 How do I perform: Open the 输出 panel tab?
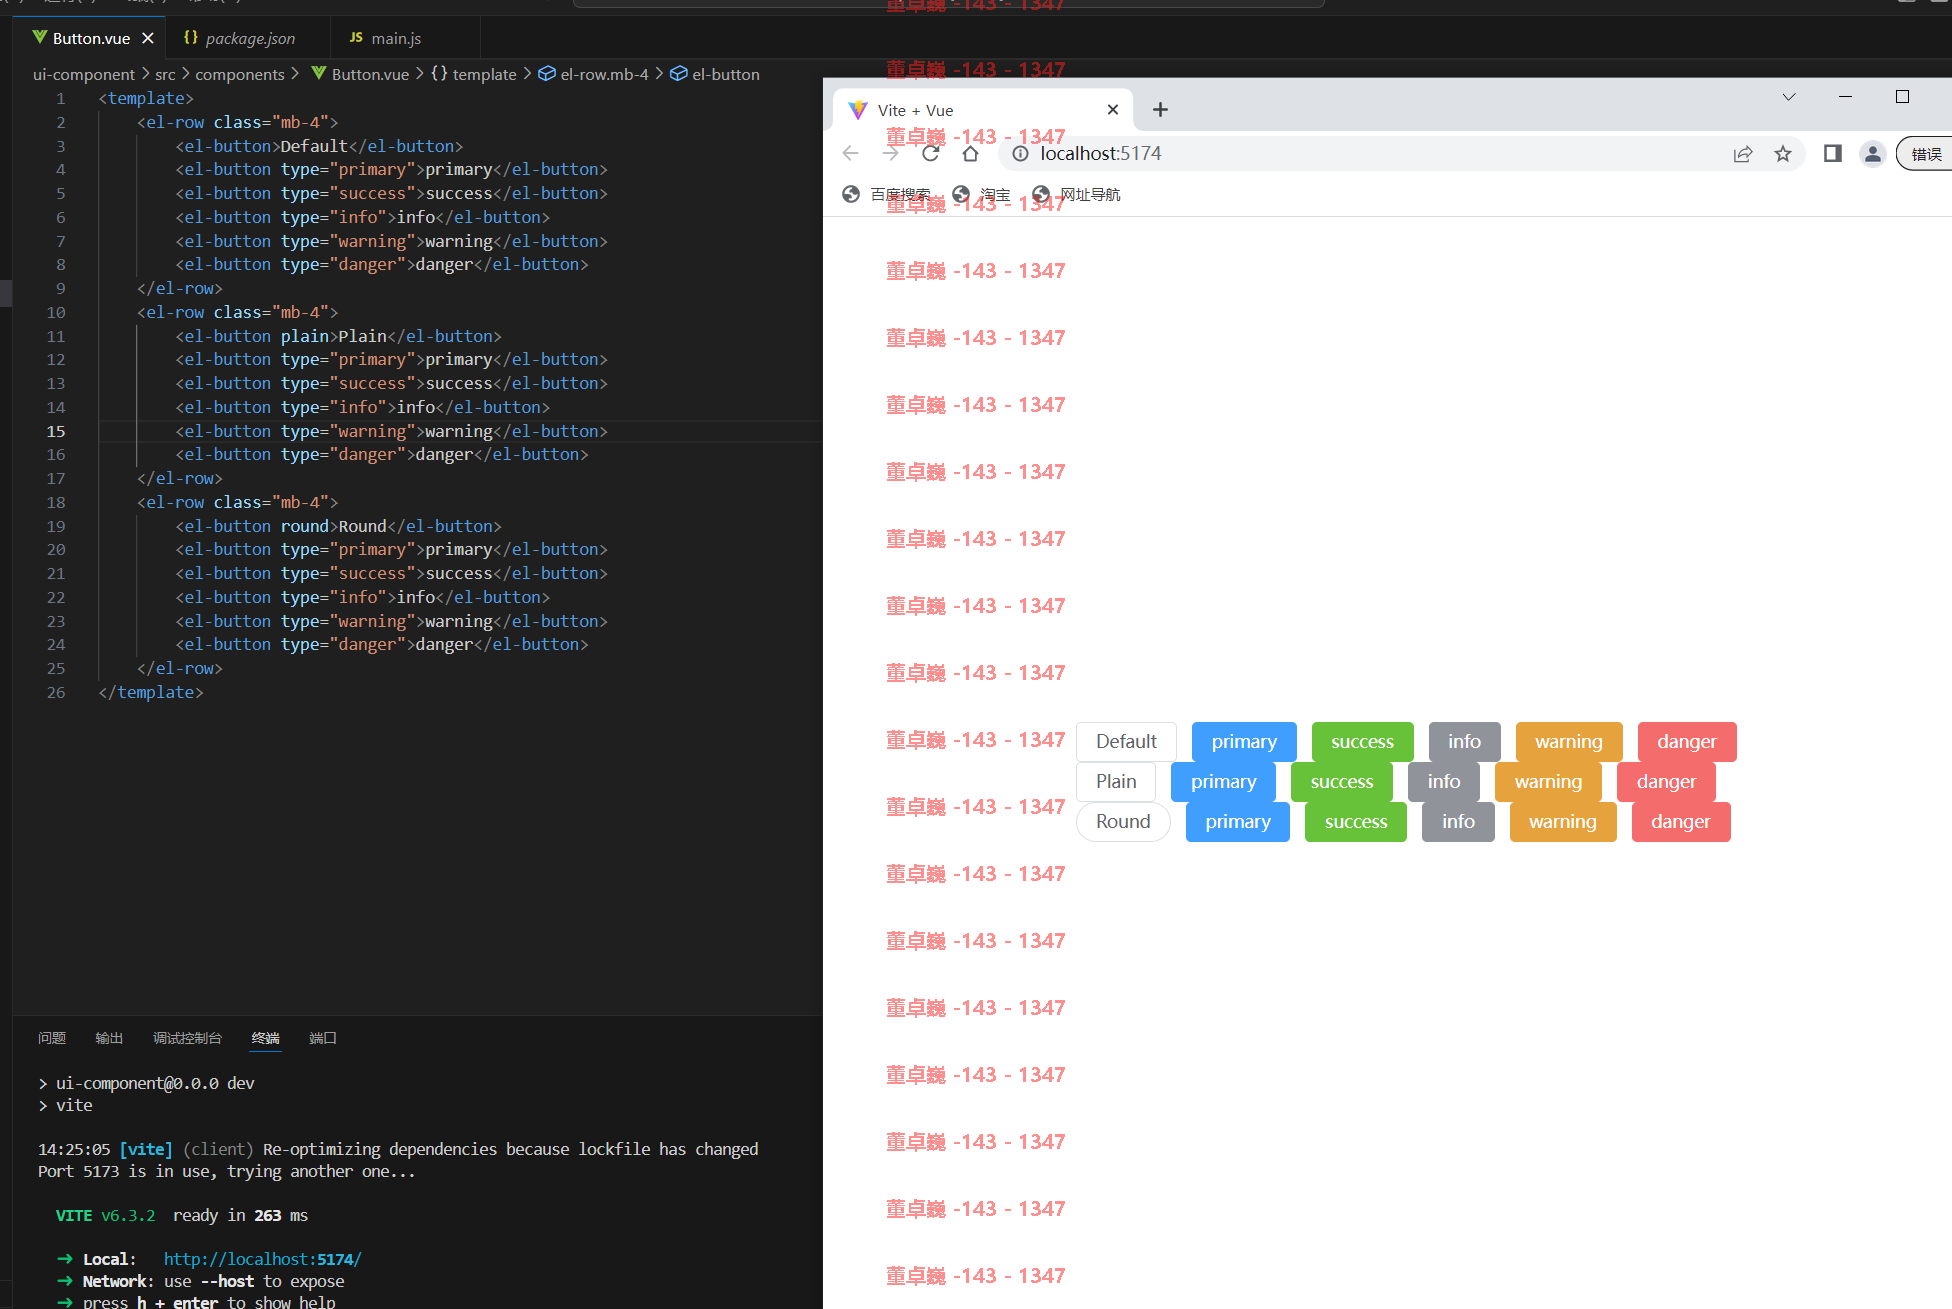(109, 1038)
